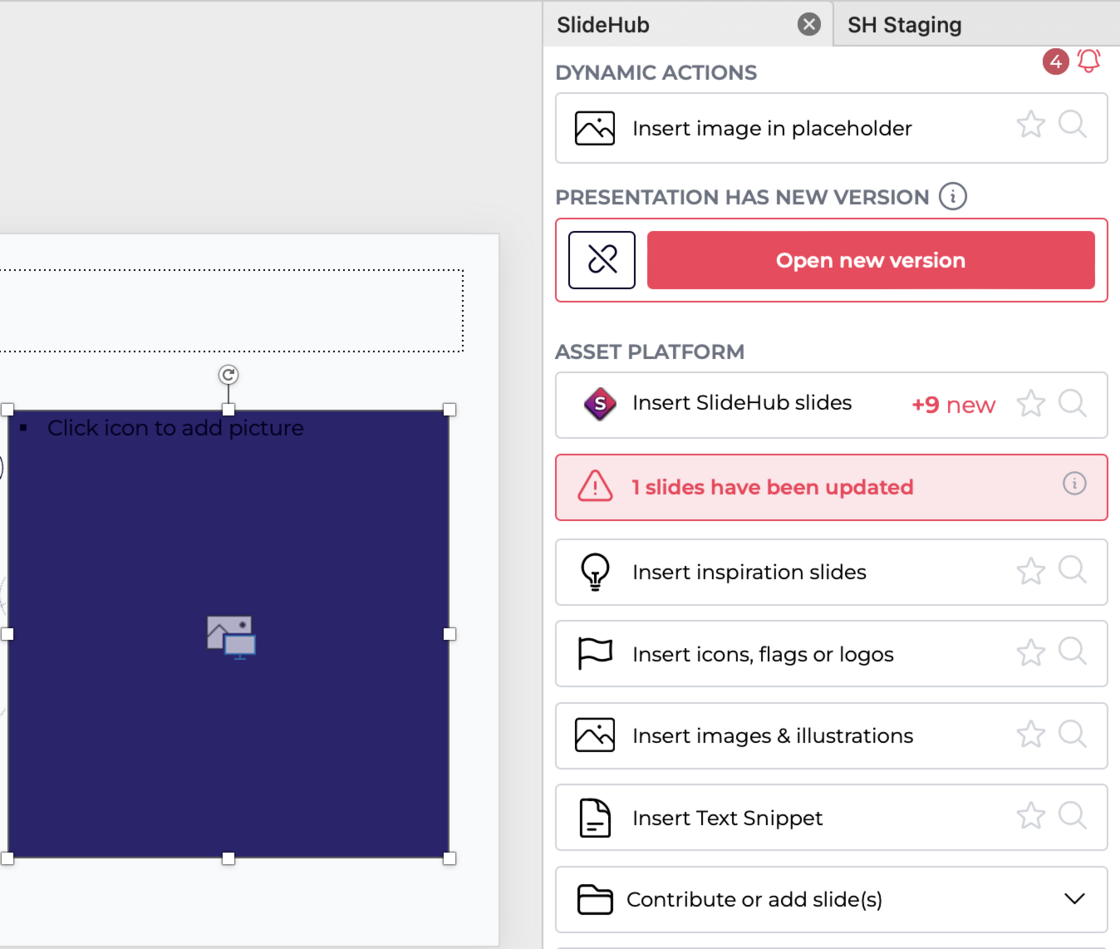Click the document icon beside Insert Text Snippet
1120x949 pixels.
[x=594, y=817]
